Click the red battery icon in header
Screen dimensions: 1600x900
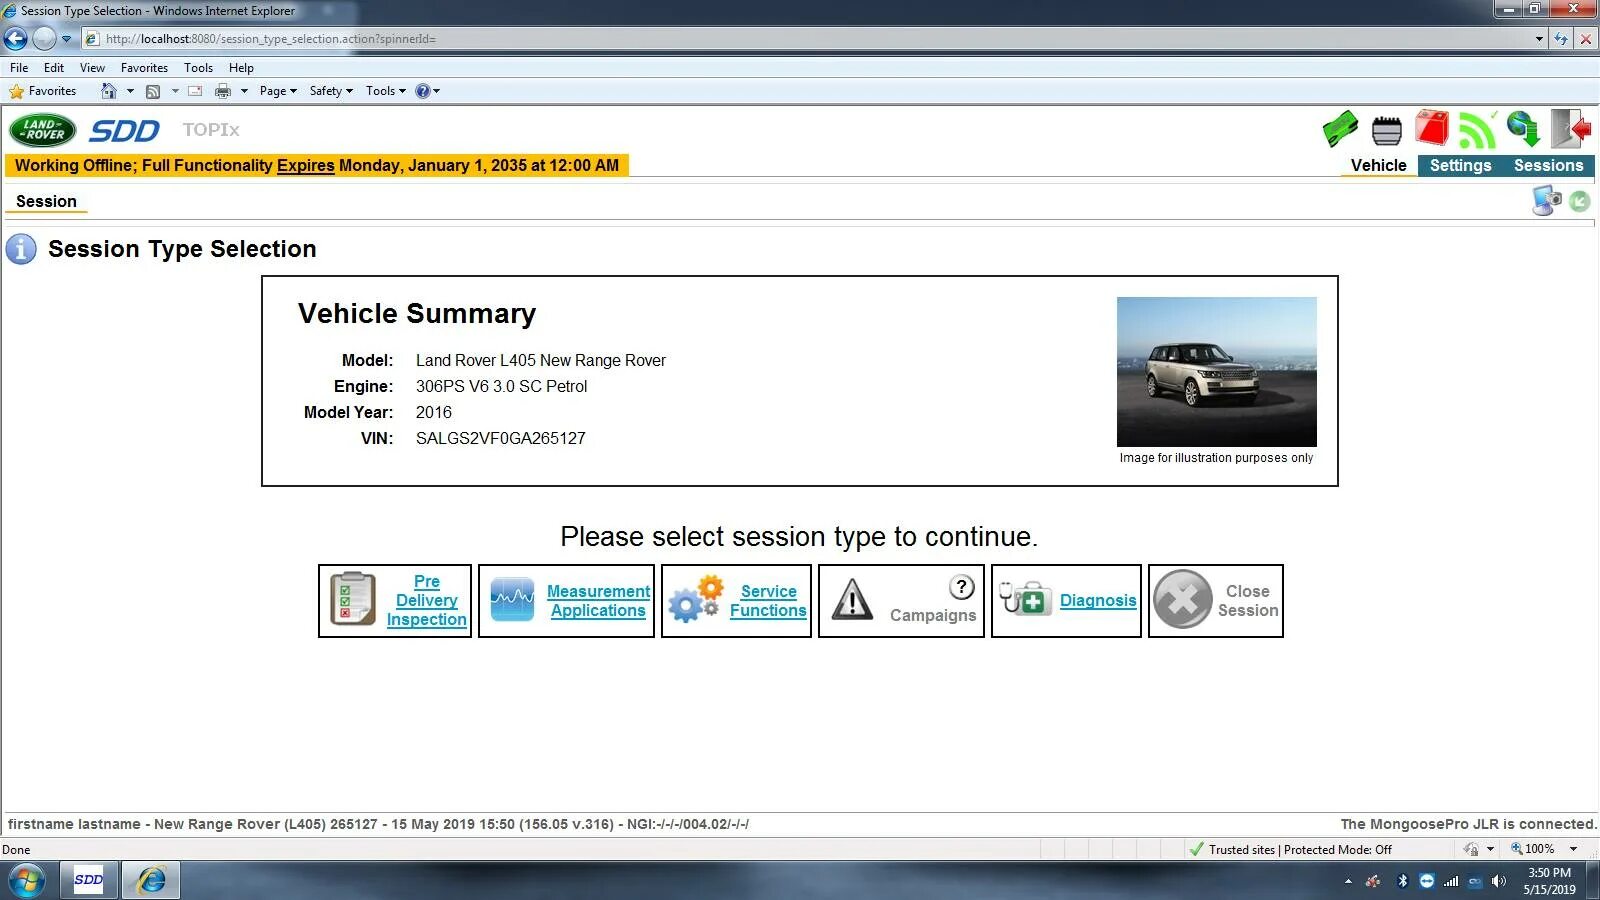tap(1432, 128)
